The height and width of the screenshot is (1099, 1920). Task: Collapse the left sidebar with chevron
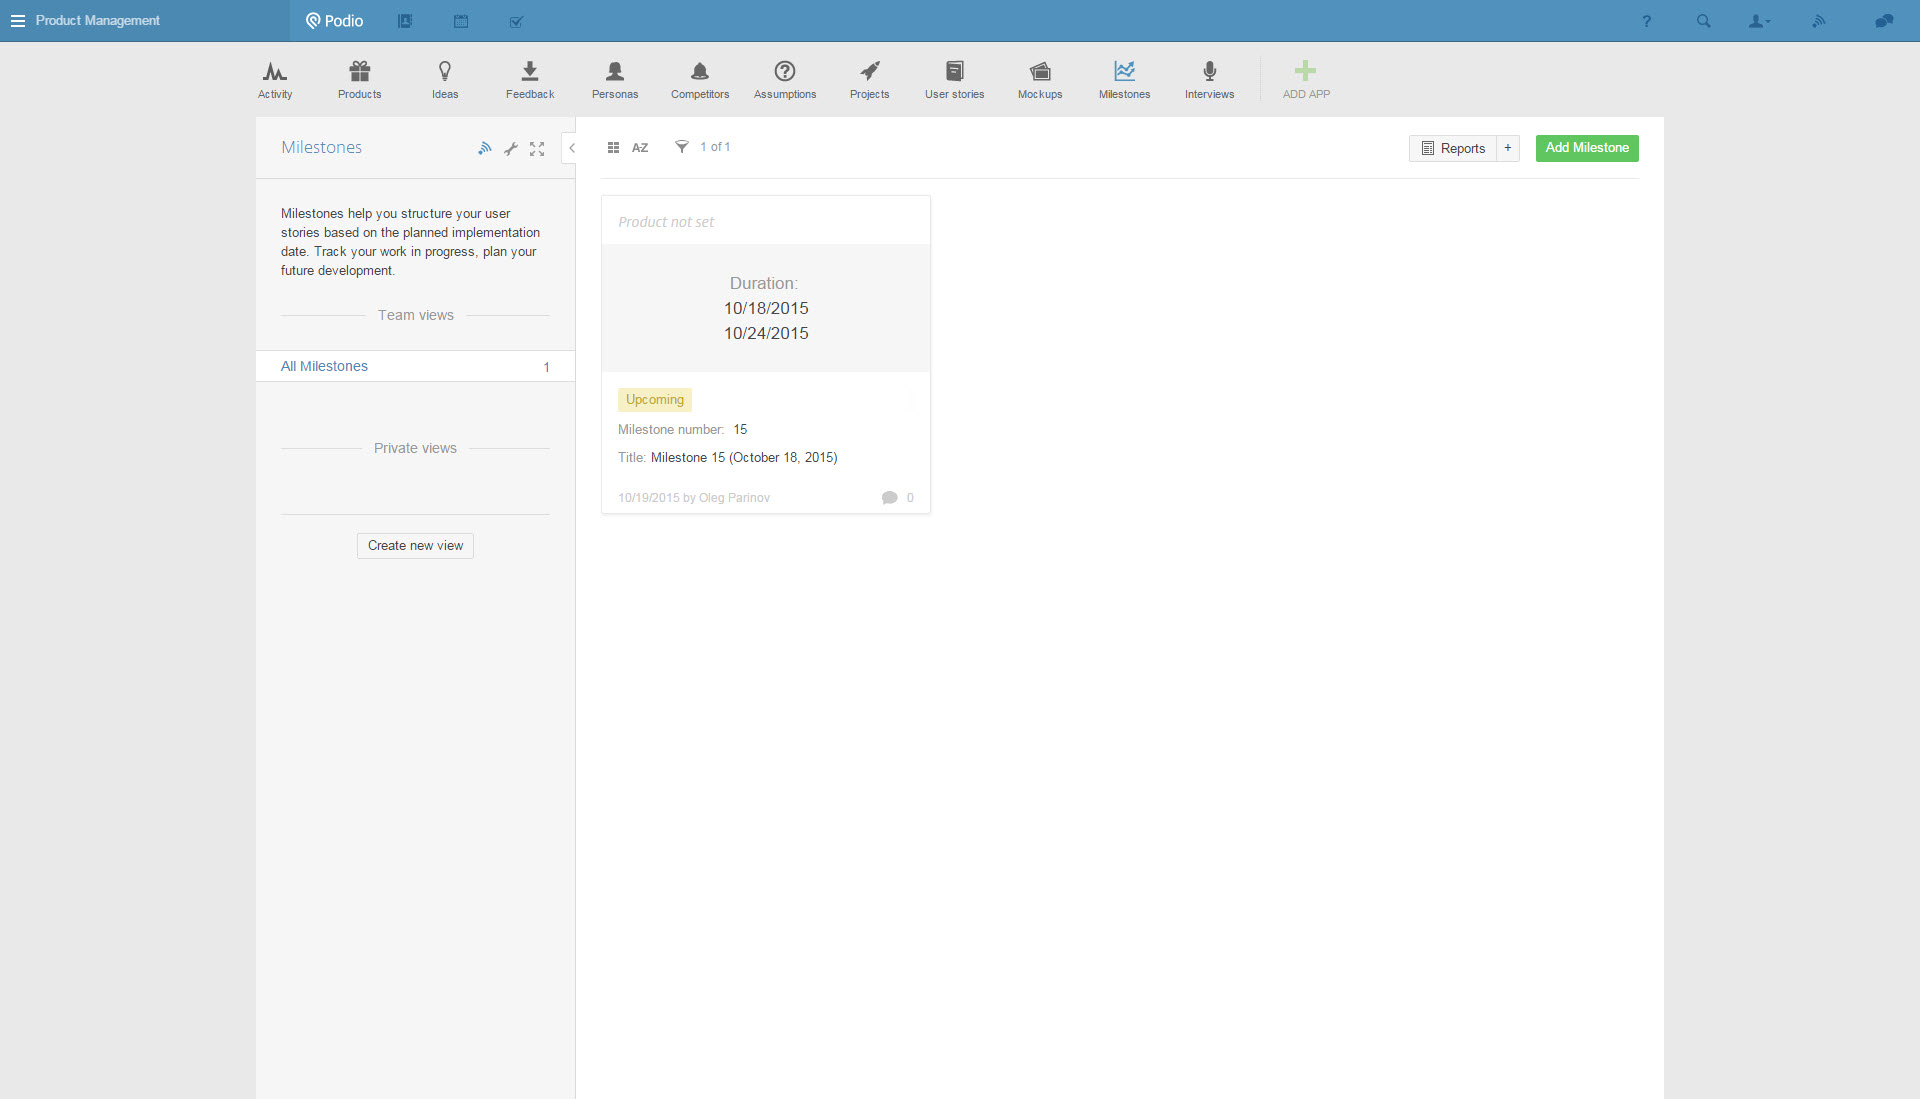pyautogui.click(x=571, y=148)
